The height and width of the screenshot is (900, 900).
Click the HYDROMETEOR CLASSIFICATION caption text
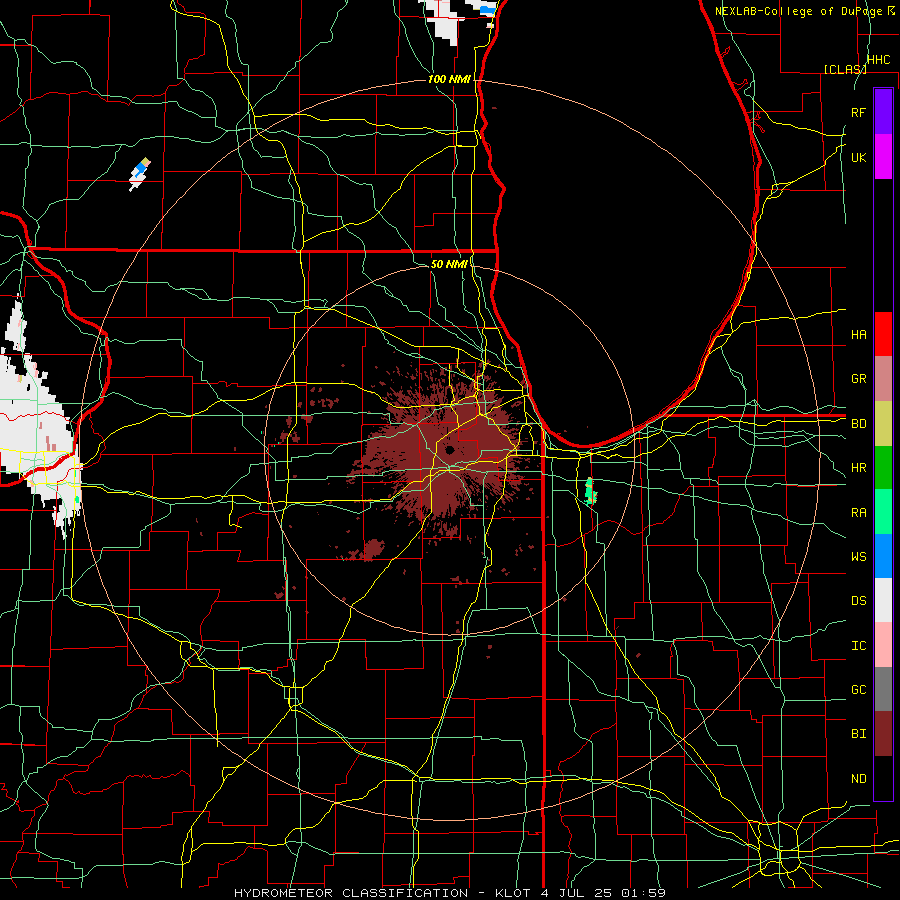pos(351,893)
